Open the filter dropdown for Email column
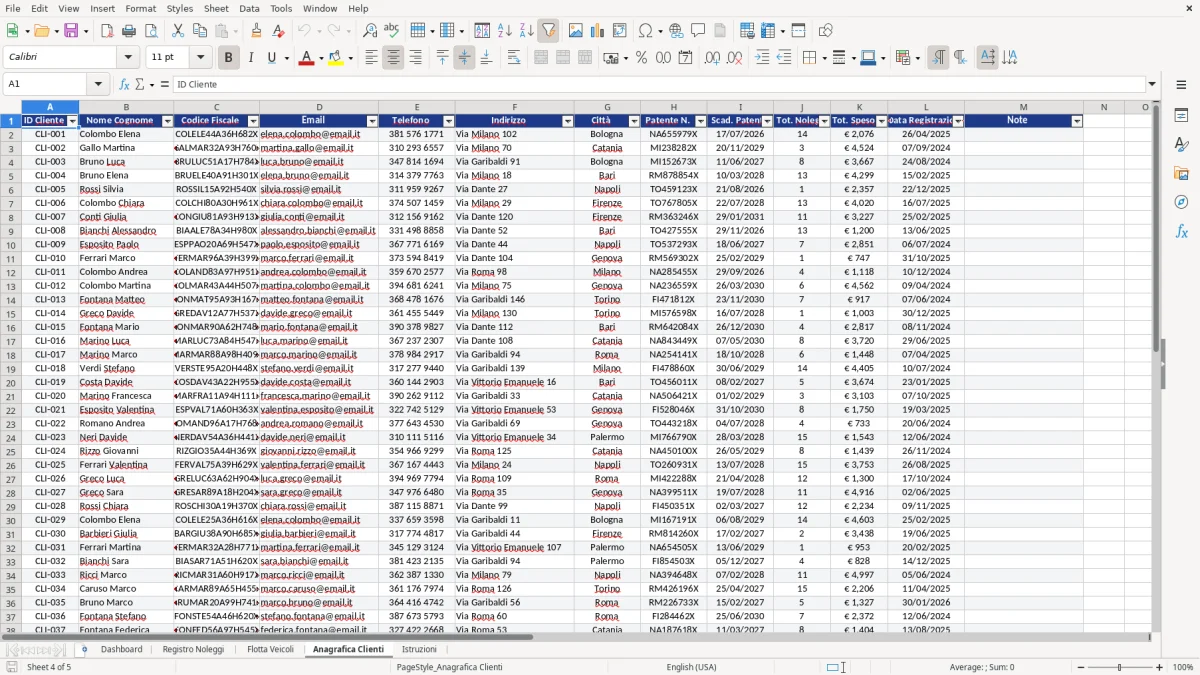This screenshot has width=1200, height=675. click(x=372, y=121)
